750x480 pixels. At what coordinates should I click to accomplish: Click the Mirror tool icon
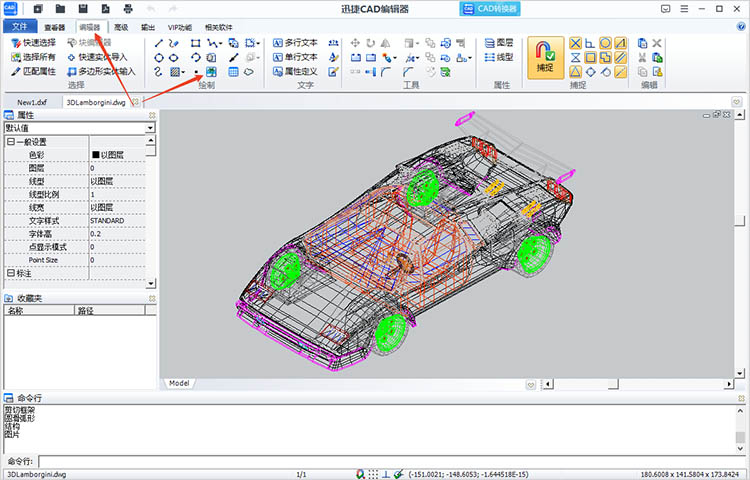click(x=386, y=43)
